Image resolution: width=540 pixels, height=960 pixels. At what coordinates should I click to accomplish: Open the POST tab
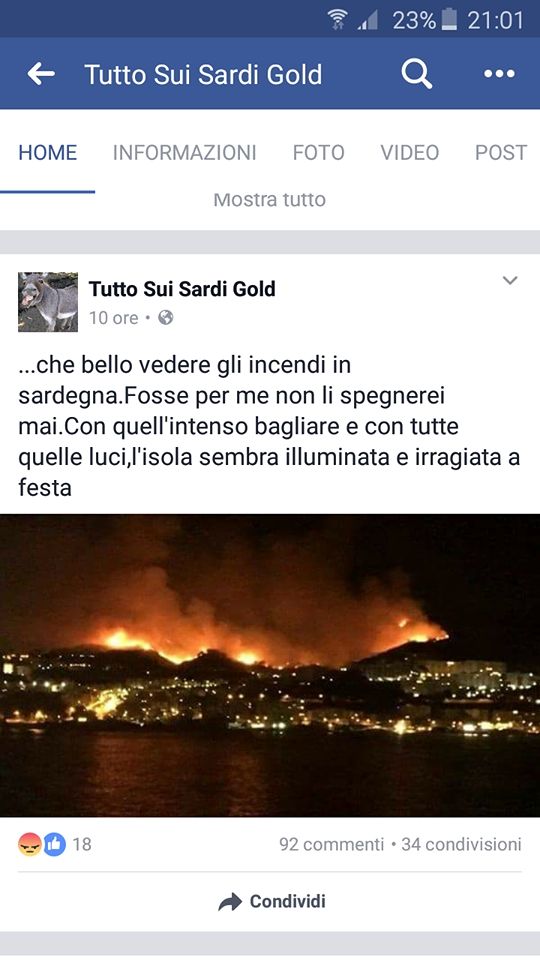coord(501,152)
